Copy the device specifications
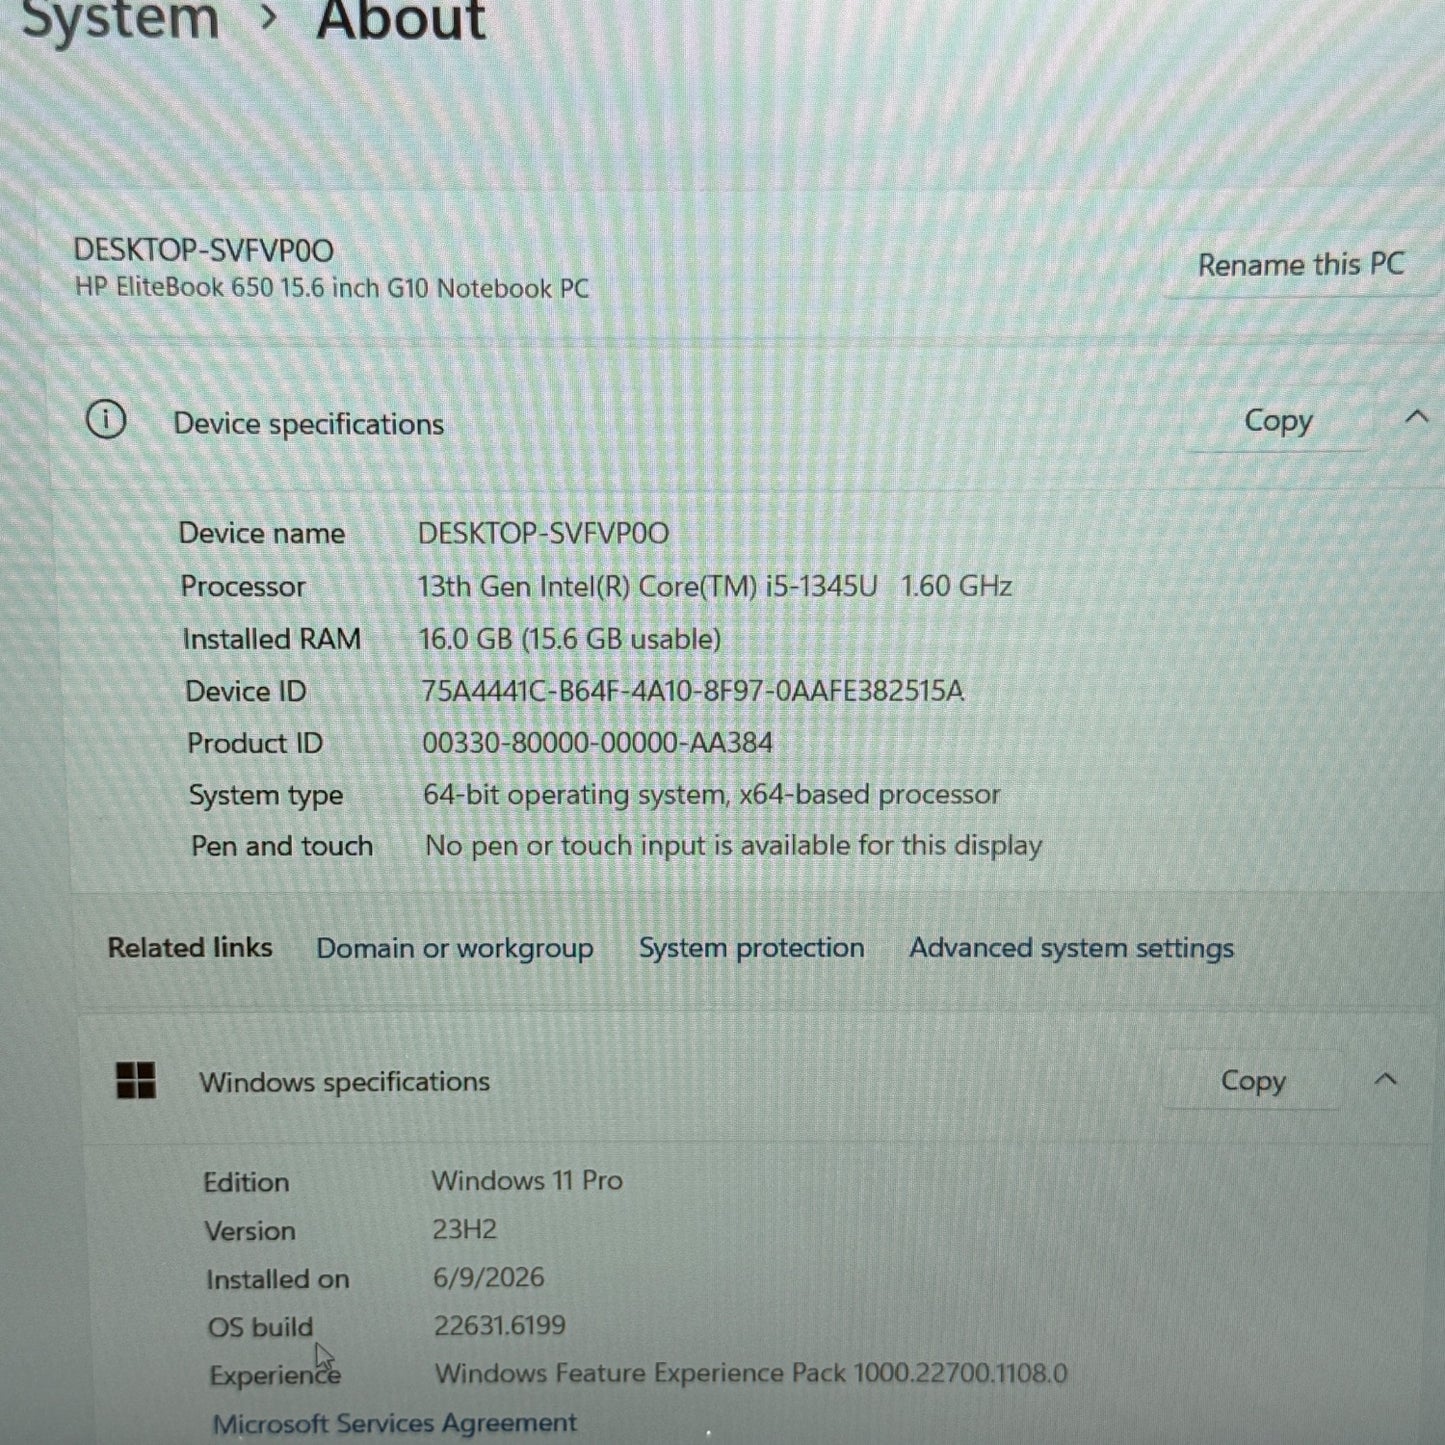1445x1445 pixels. tap(1277, 421)
